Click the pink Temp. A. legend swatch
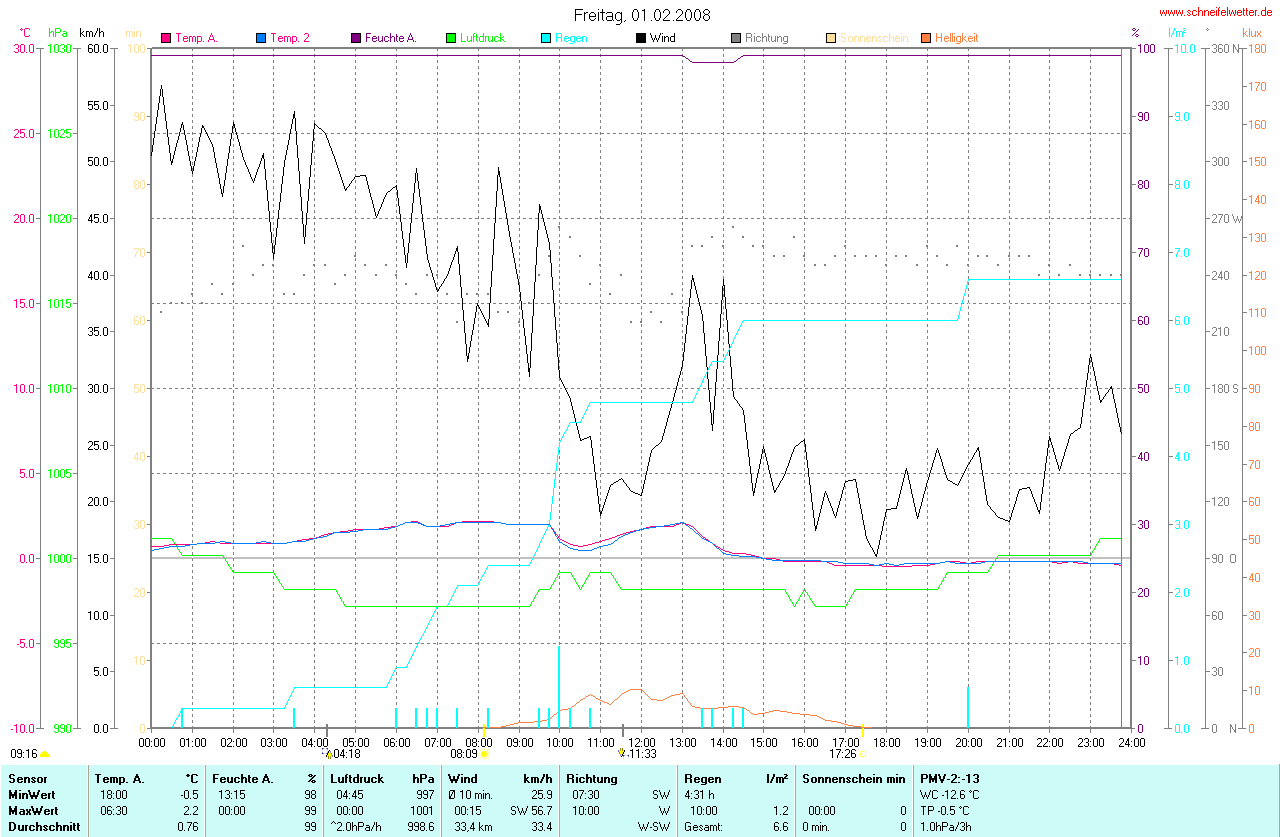The height and width of the screenshot is (837, 1280). [x=167, y=38]
